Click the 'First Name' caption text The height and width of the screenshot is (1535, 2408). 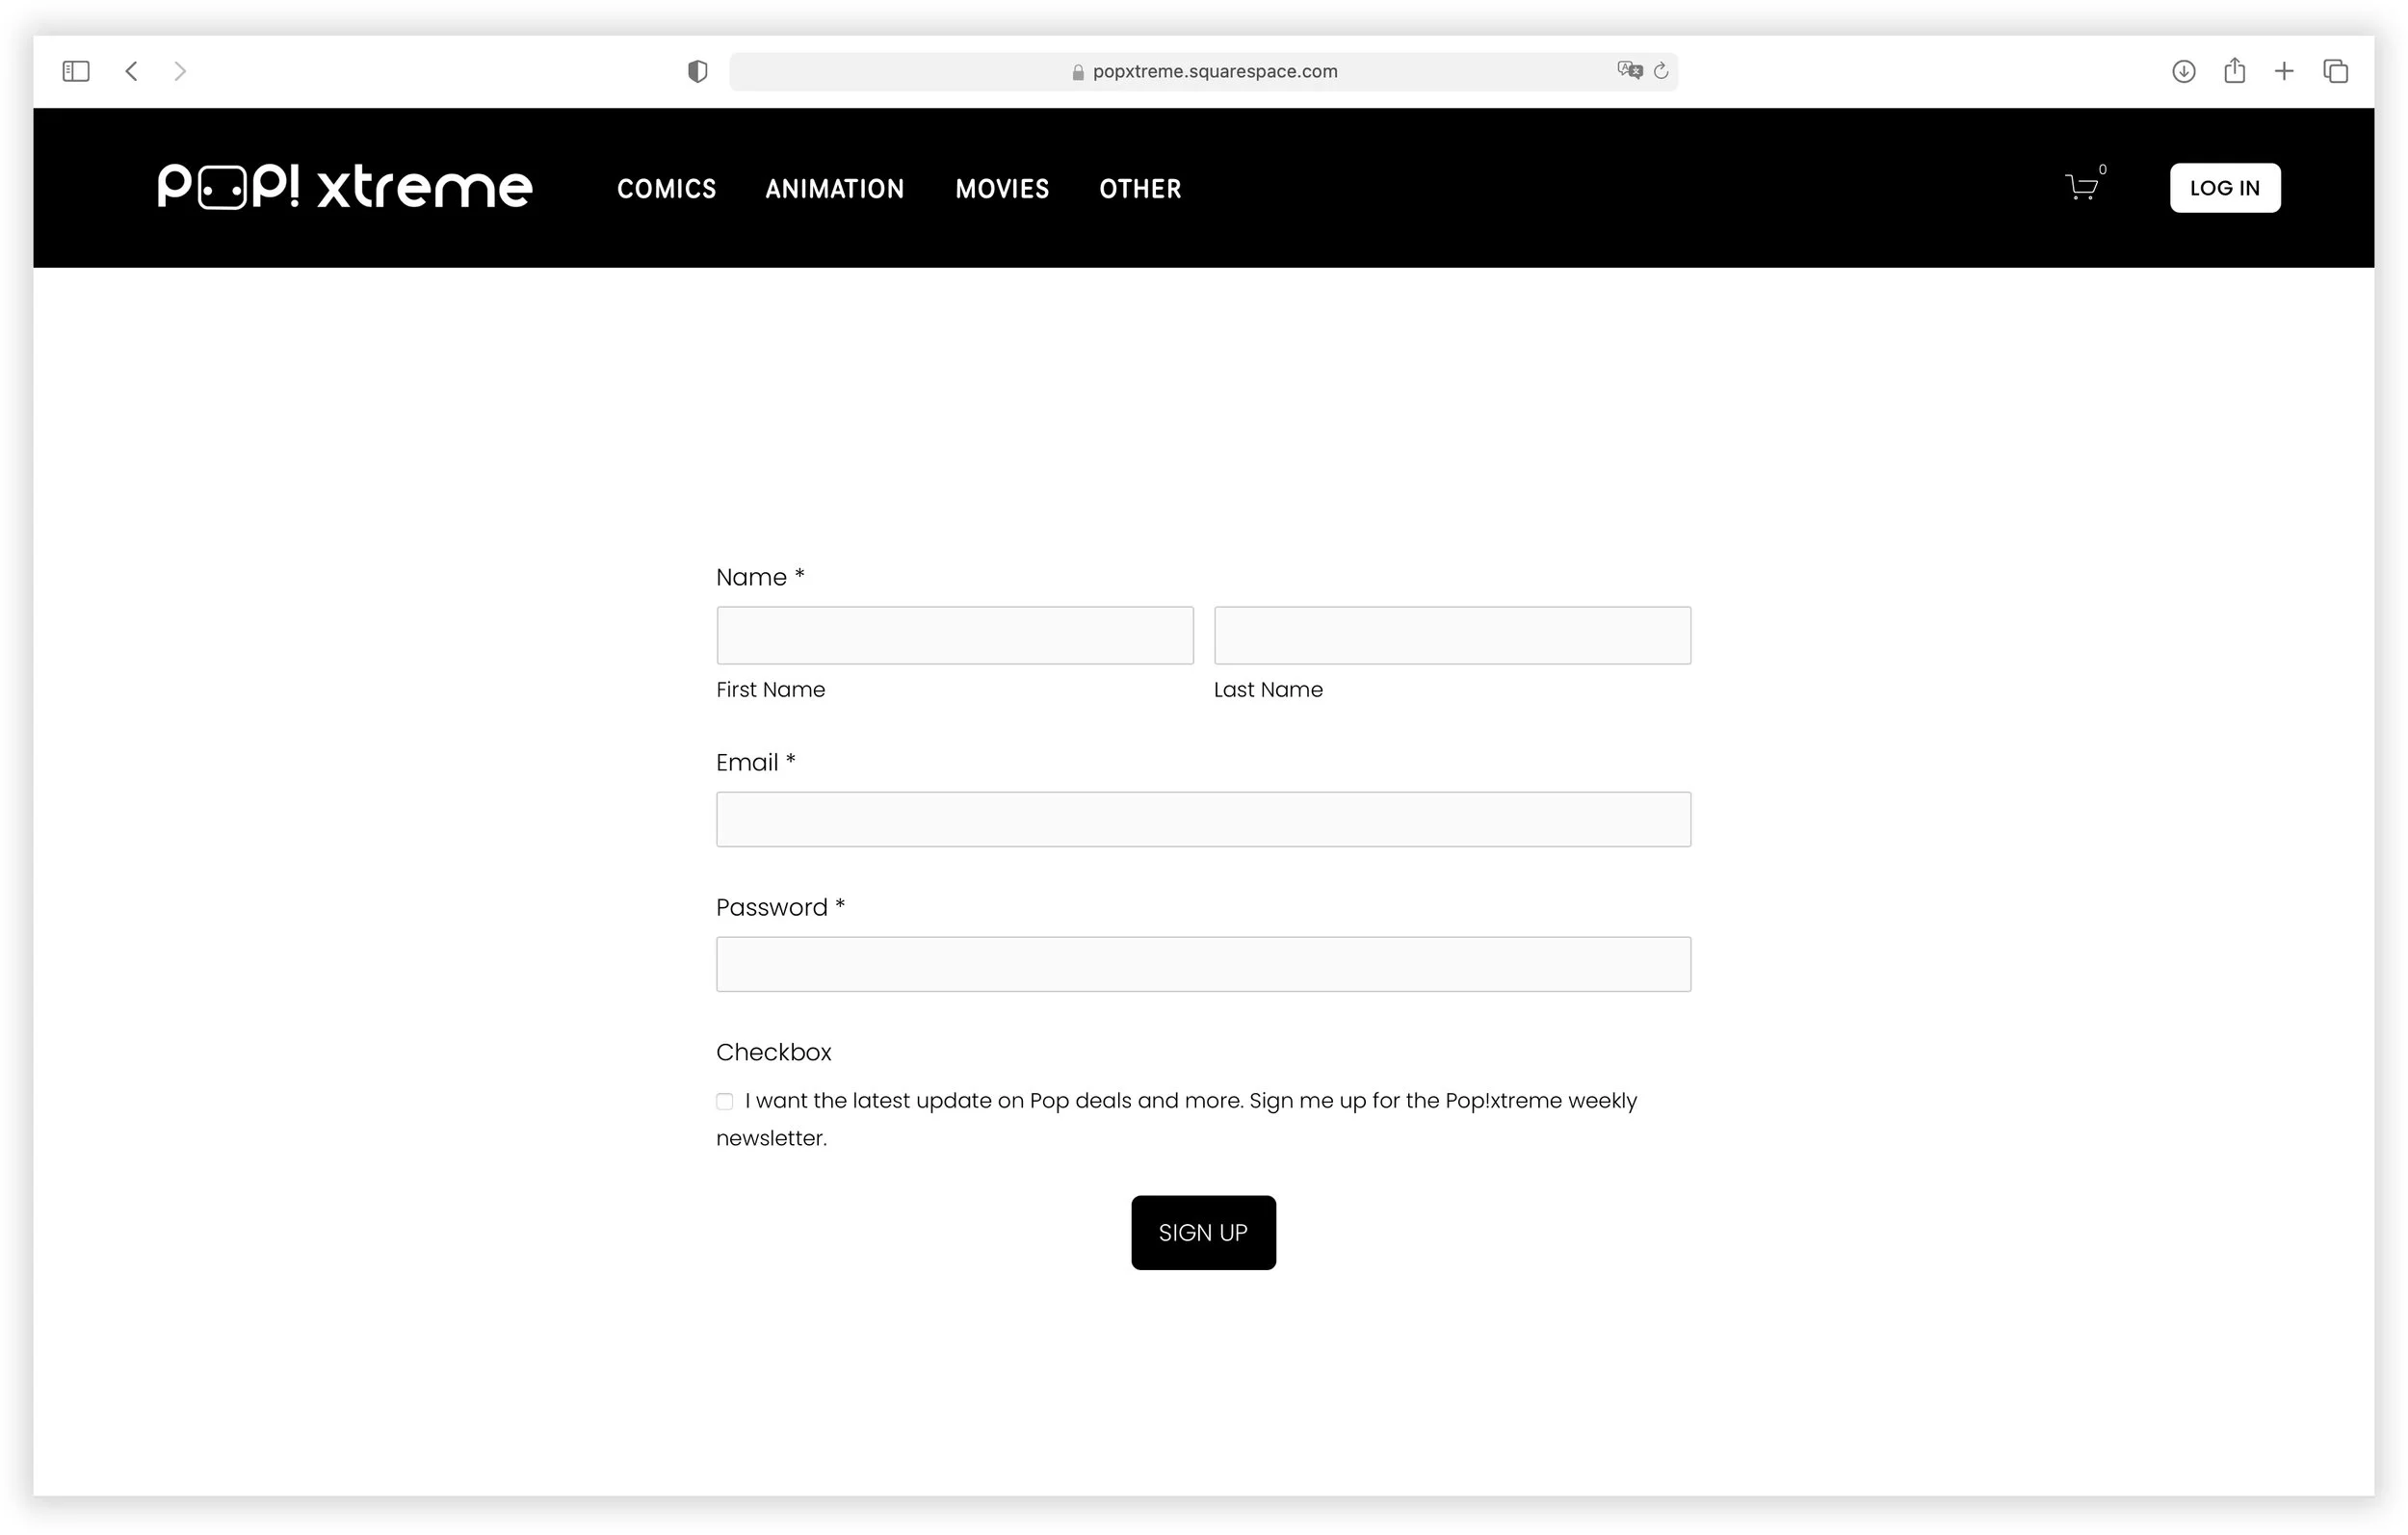(770, 690)
